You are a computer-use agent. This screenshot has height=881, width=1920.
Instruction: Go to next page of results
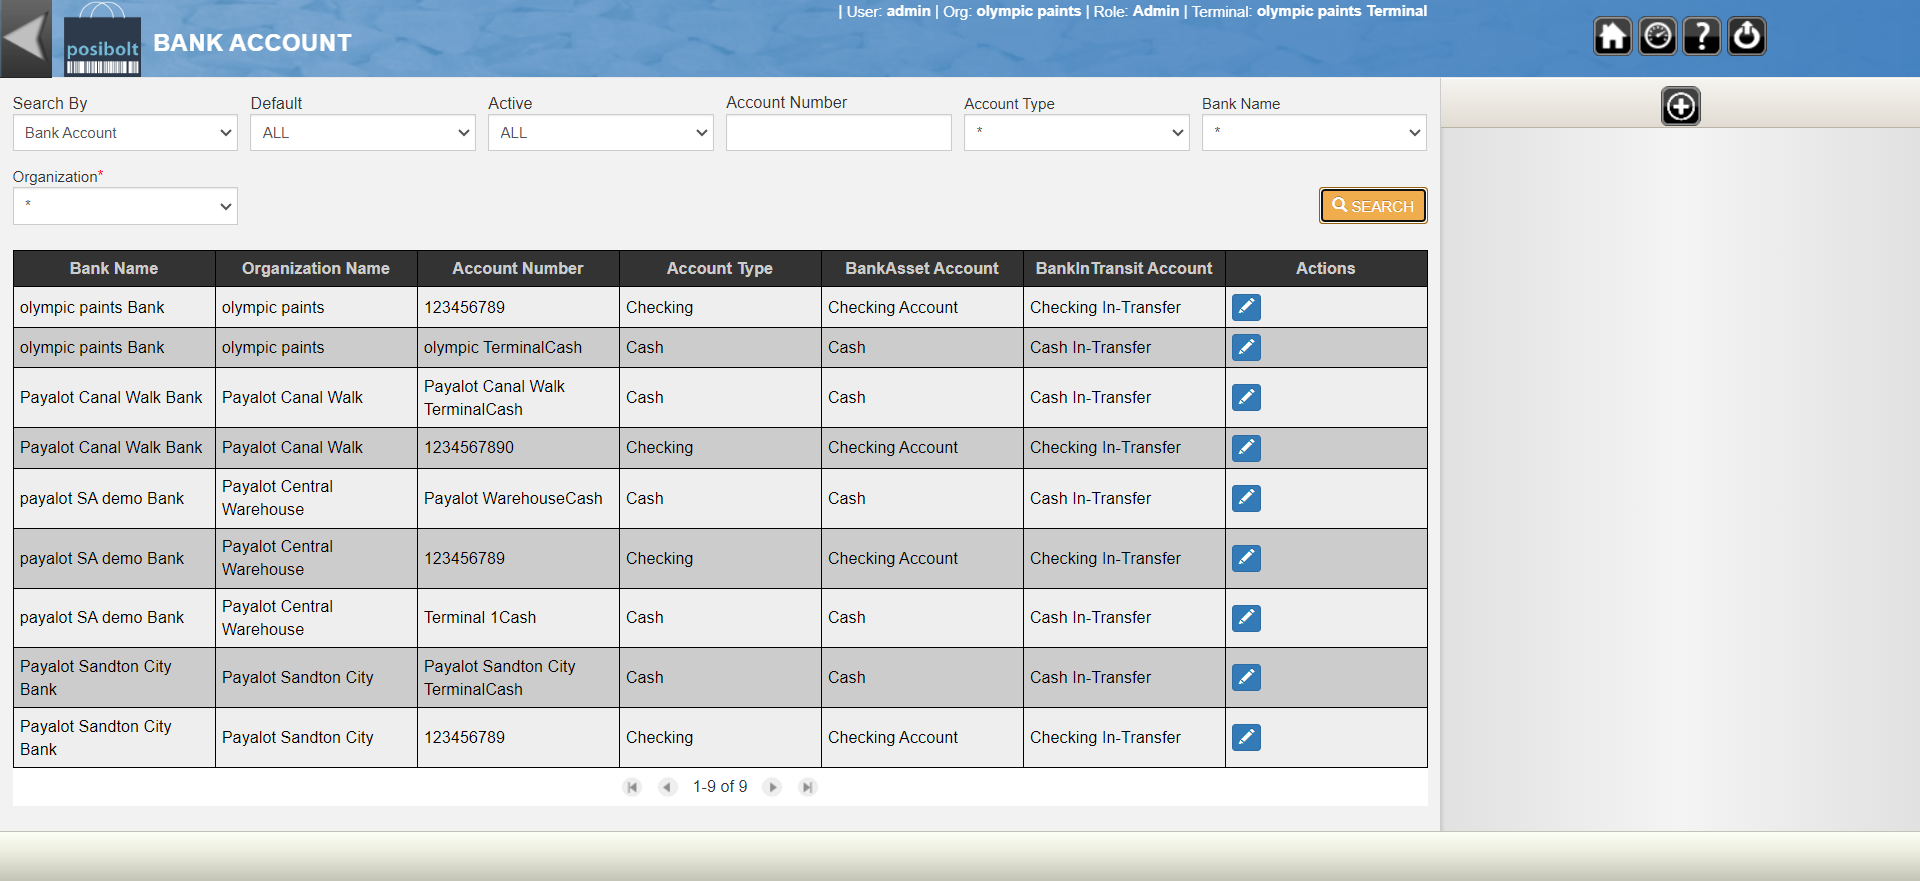tap(772, 787)
